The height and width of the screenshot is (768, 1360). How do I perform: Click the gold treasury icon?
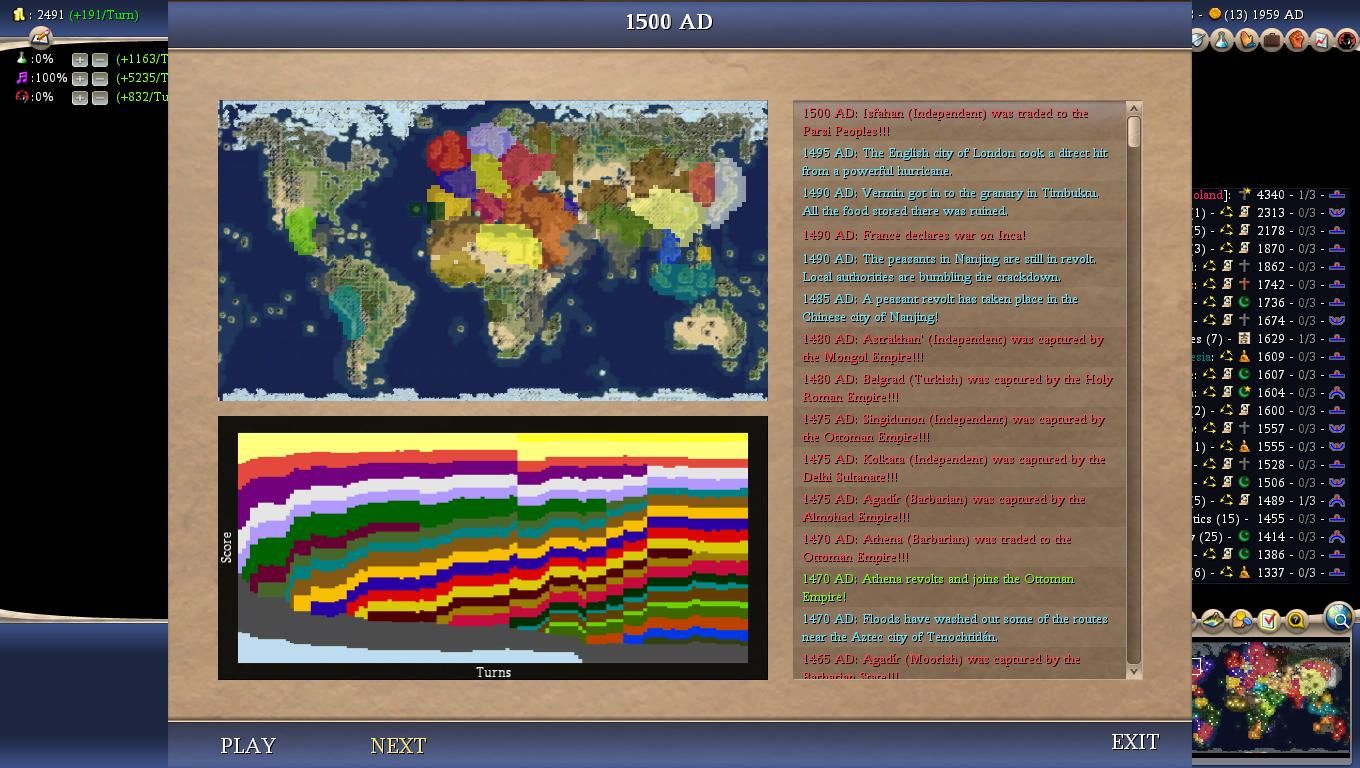[18, 15]
